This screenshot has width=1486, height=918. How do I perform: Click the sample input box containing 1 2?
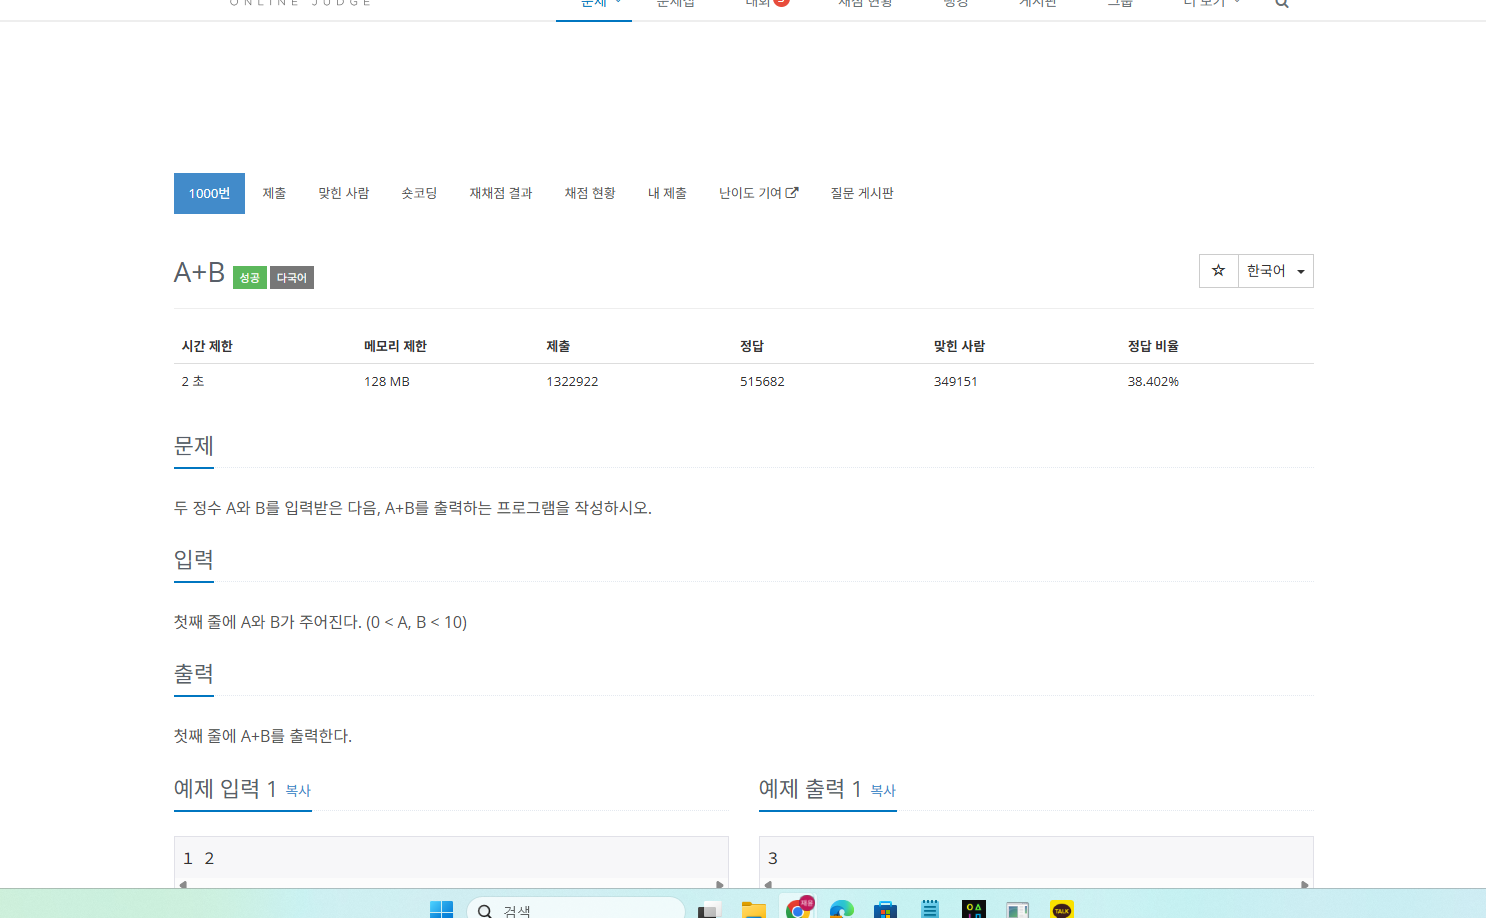click(451, 861)
